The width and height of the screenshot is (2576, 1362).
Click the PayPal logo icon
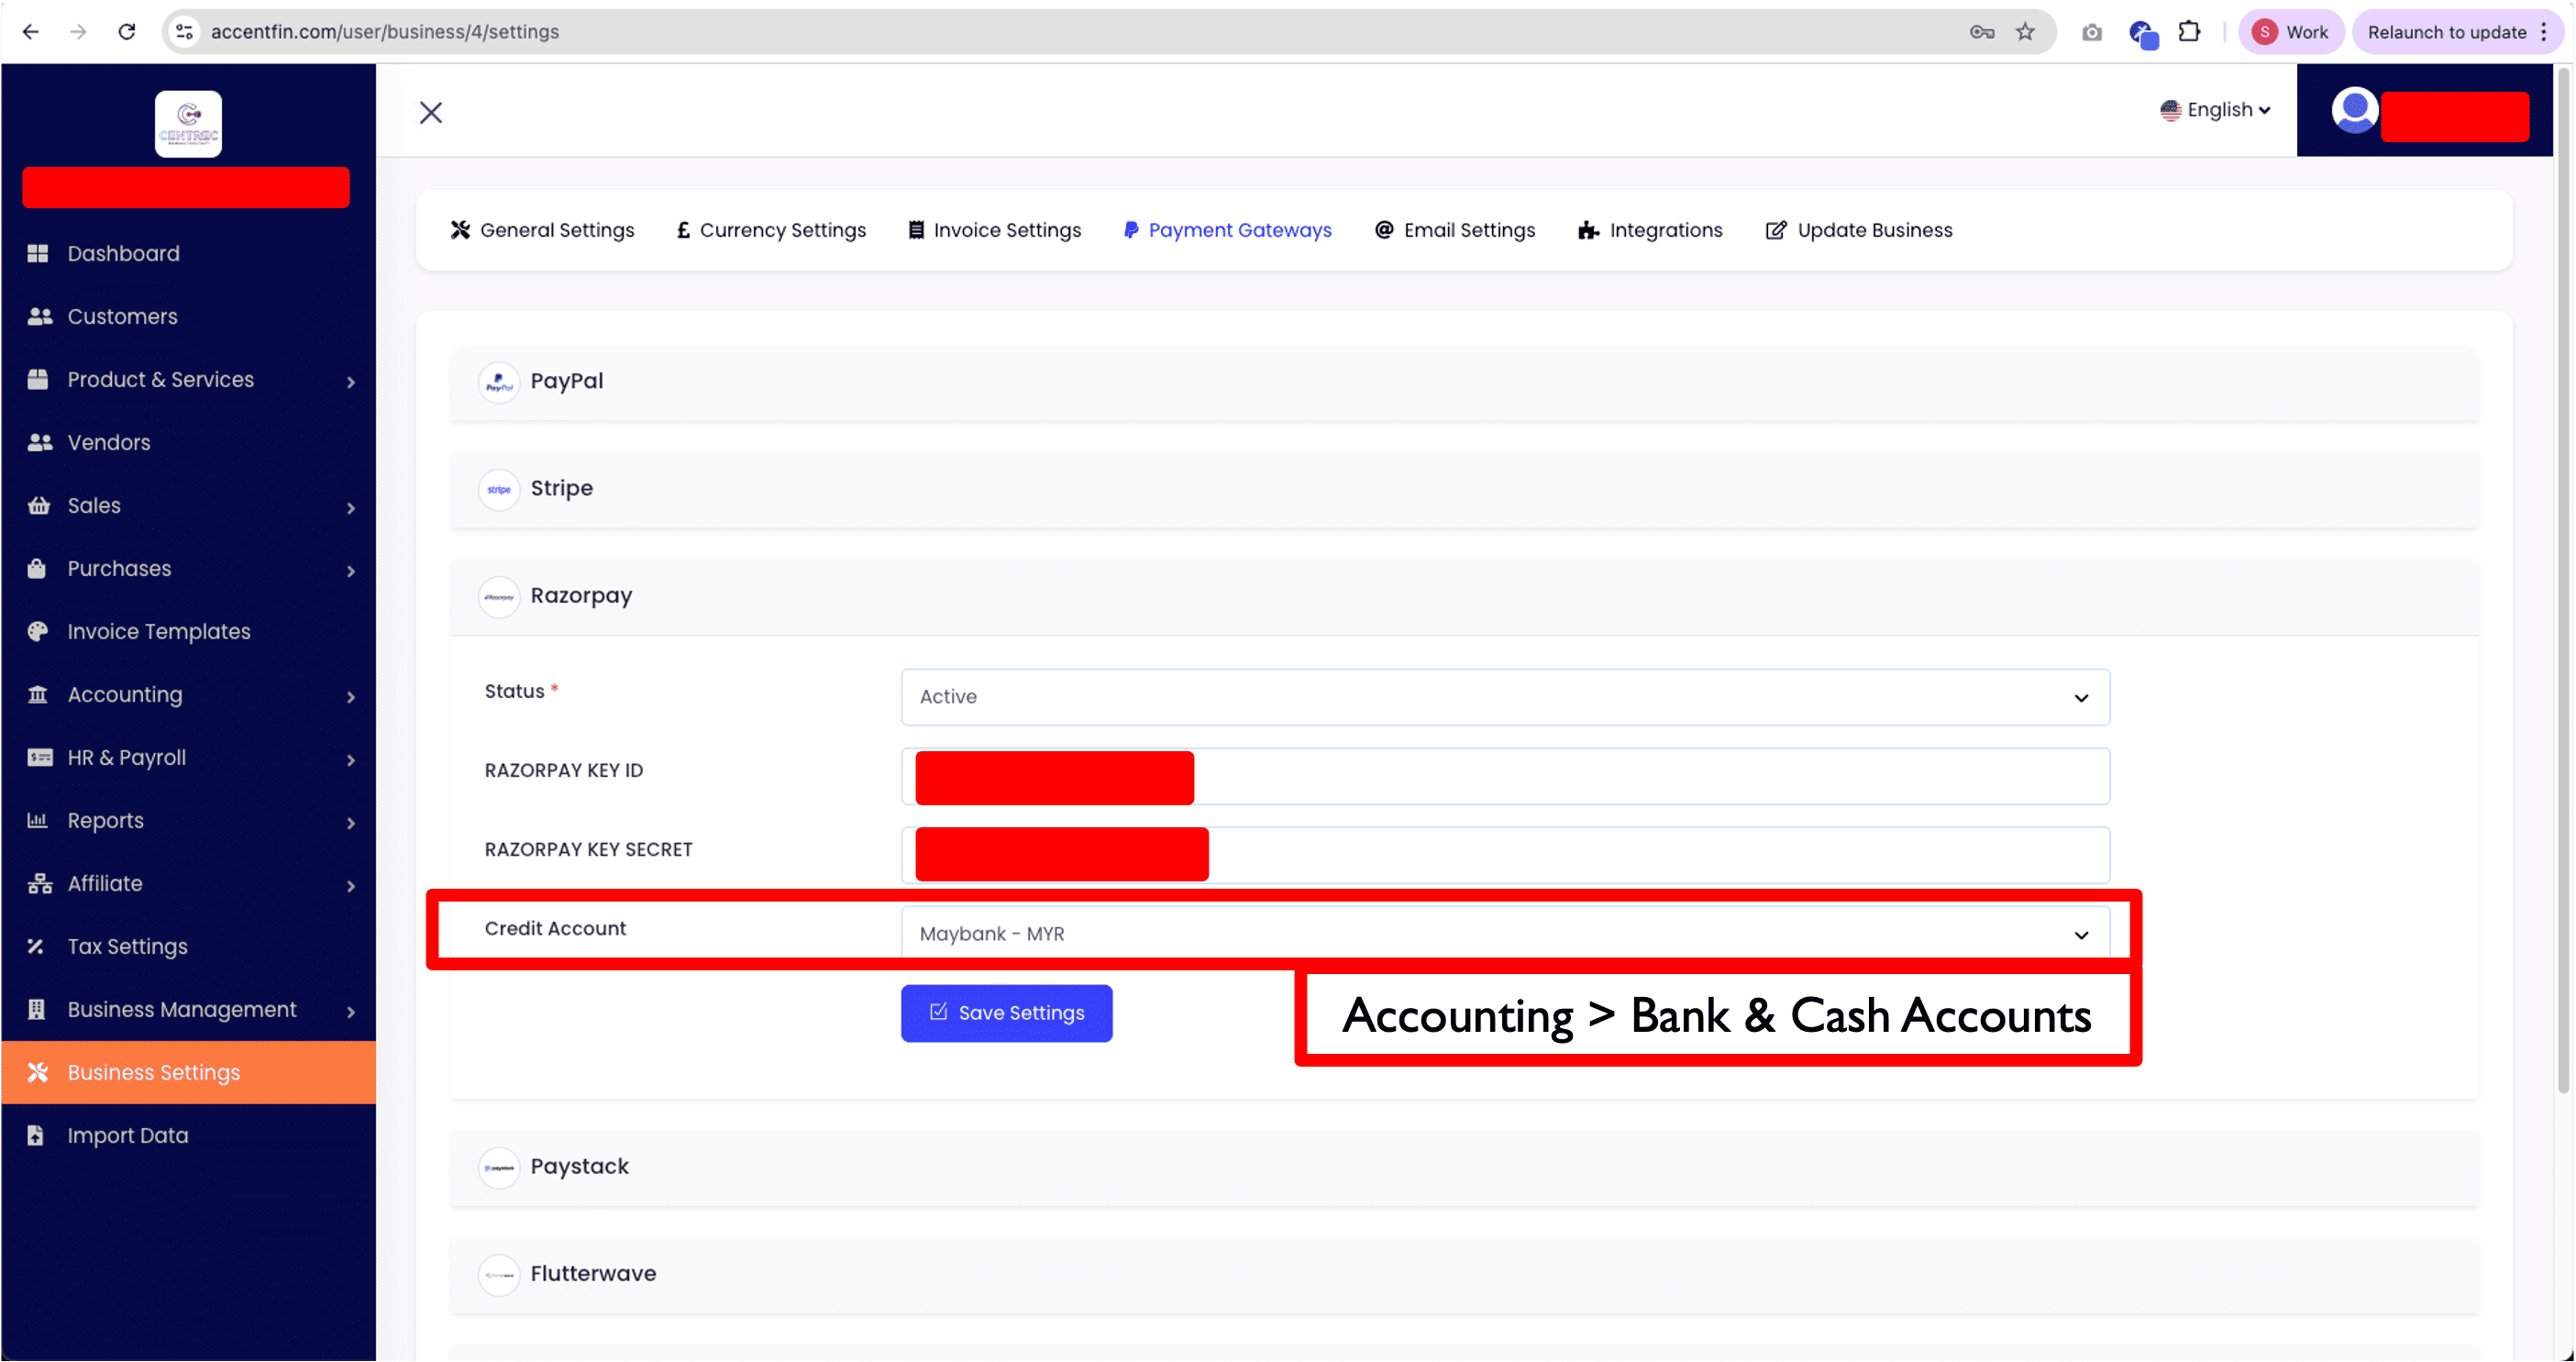(498, 382)
